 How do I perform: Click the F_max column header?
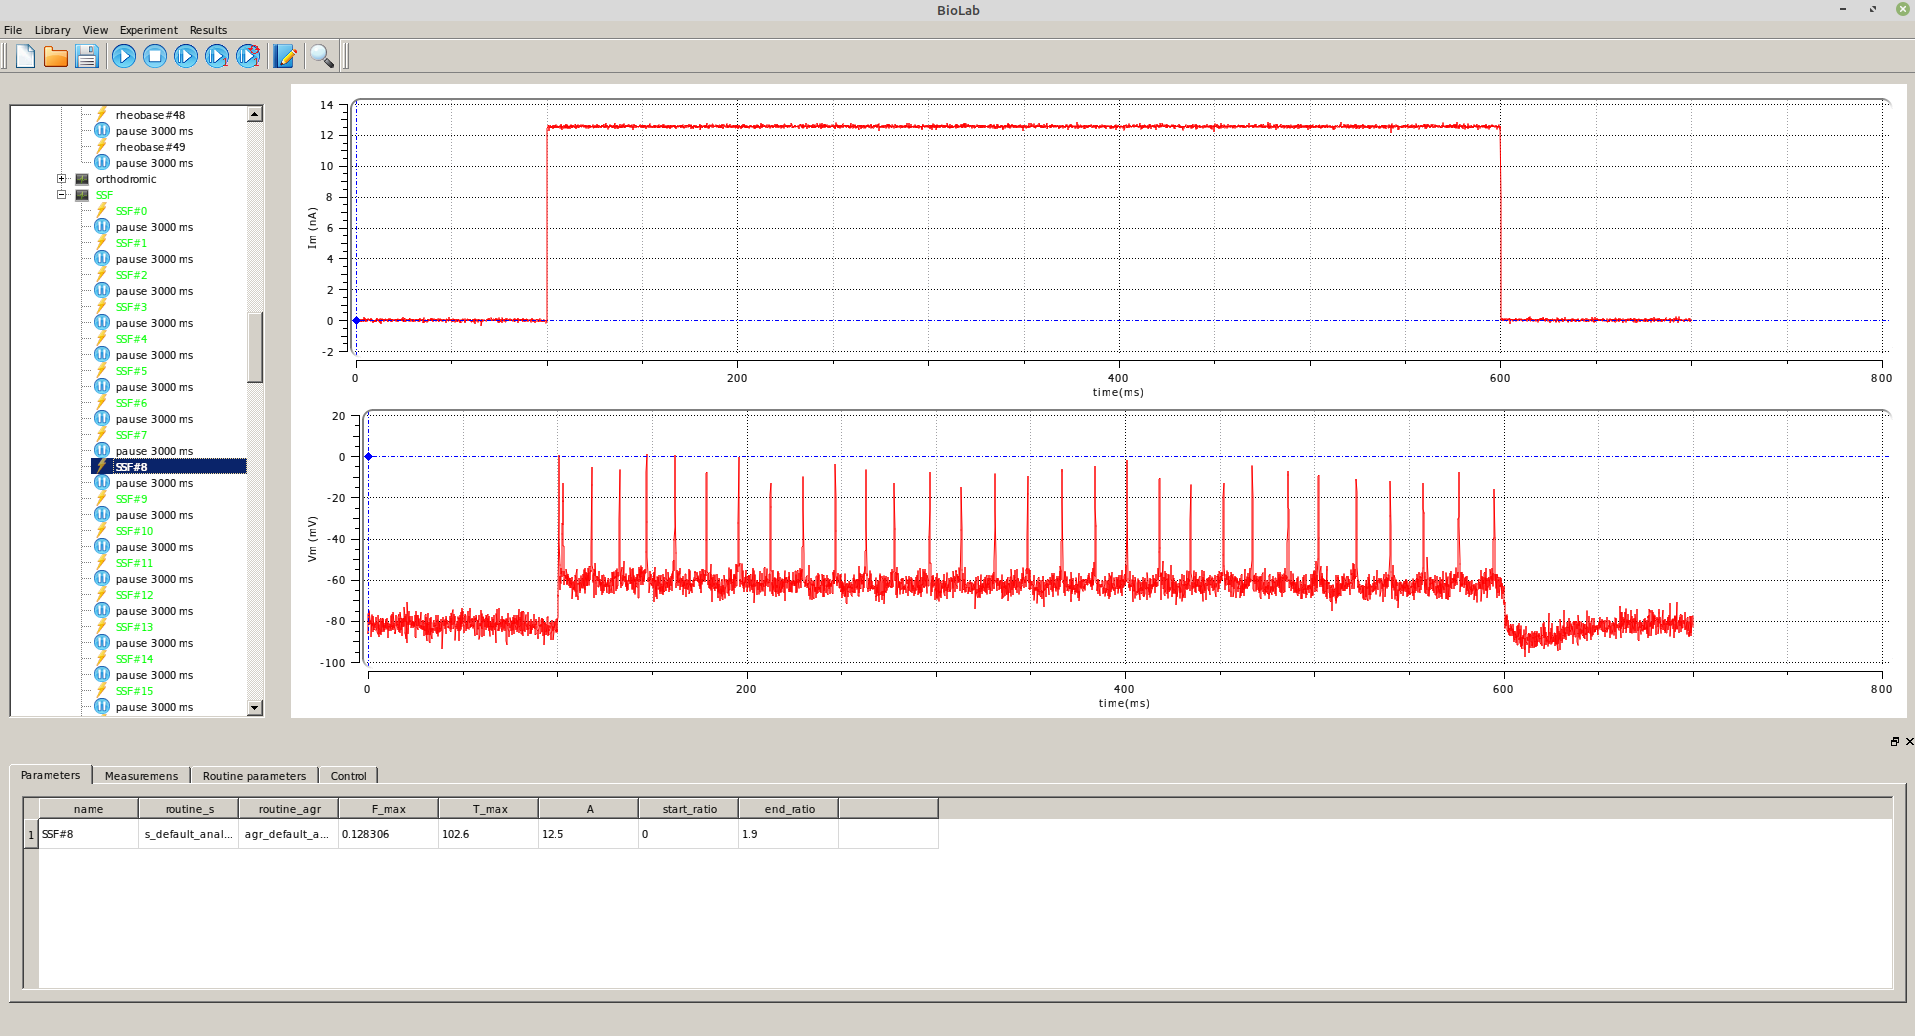[x=388, y=809]
